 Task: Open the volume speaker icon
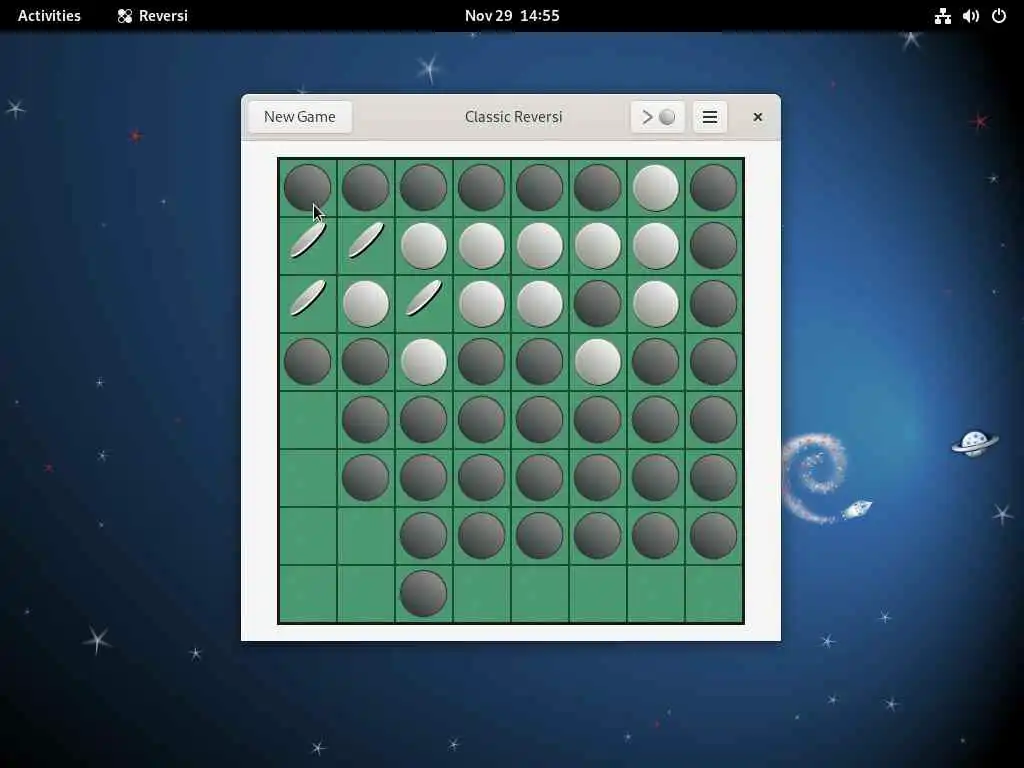[970, 16]
